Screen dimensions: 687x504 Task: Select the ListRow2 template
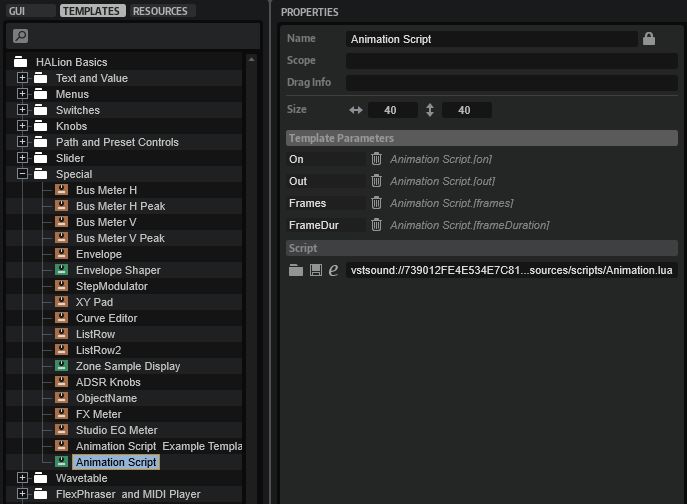(98, 350)
